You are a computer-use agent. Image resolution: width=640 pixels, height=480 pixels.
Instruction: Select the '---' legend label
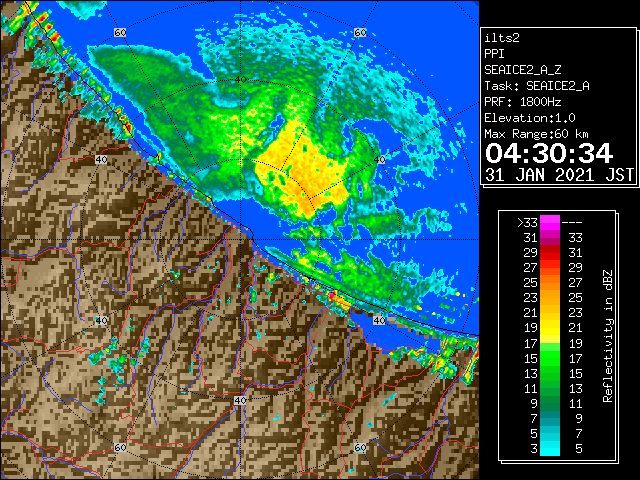pos(572,223)
